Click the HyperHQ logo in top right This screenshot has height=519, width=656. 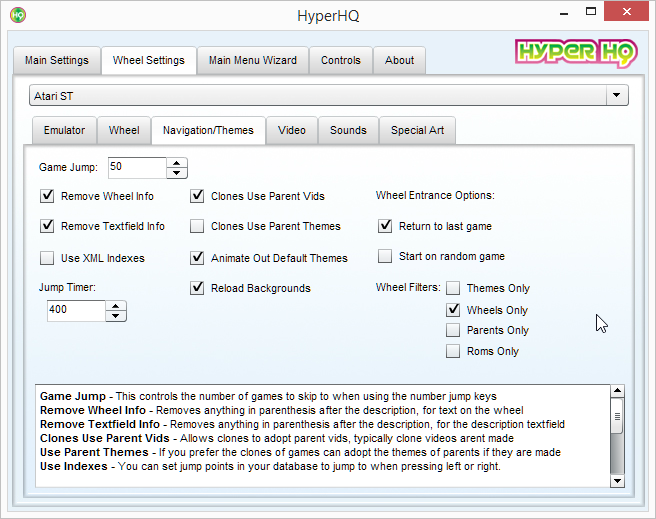click(x=574, y=53)
